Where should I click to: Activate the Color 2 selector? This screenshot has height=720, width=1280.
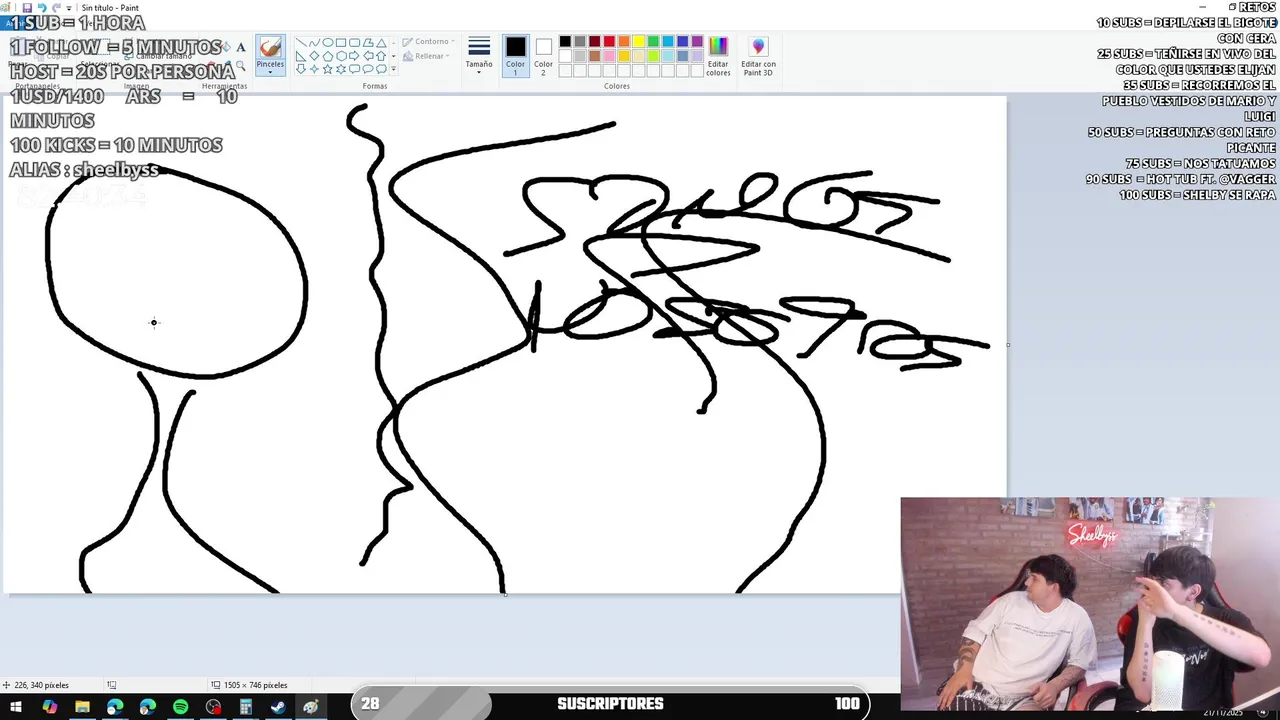pos(543,55)
